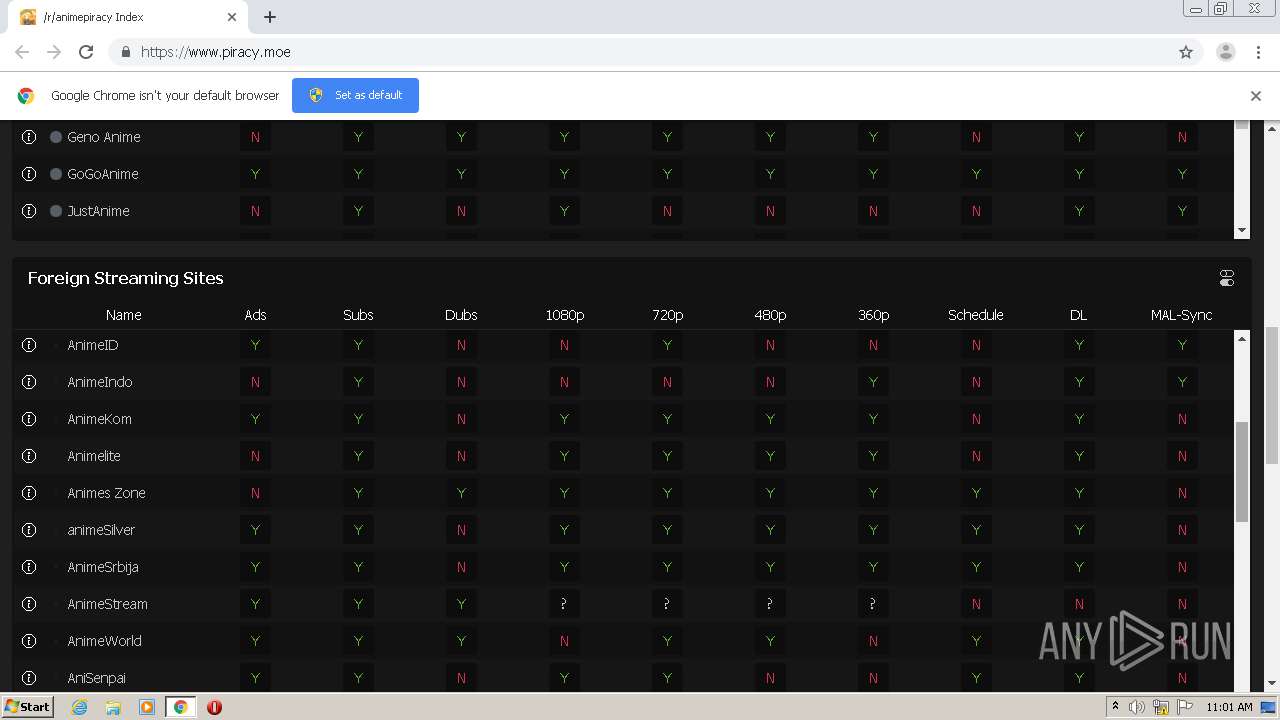Open info icon for animeSilver

29,530
